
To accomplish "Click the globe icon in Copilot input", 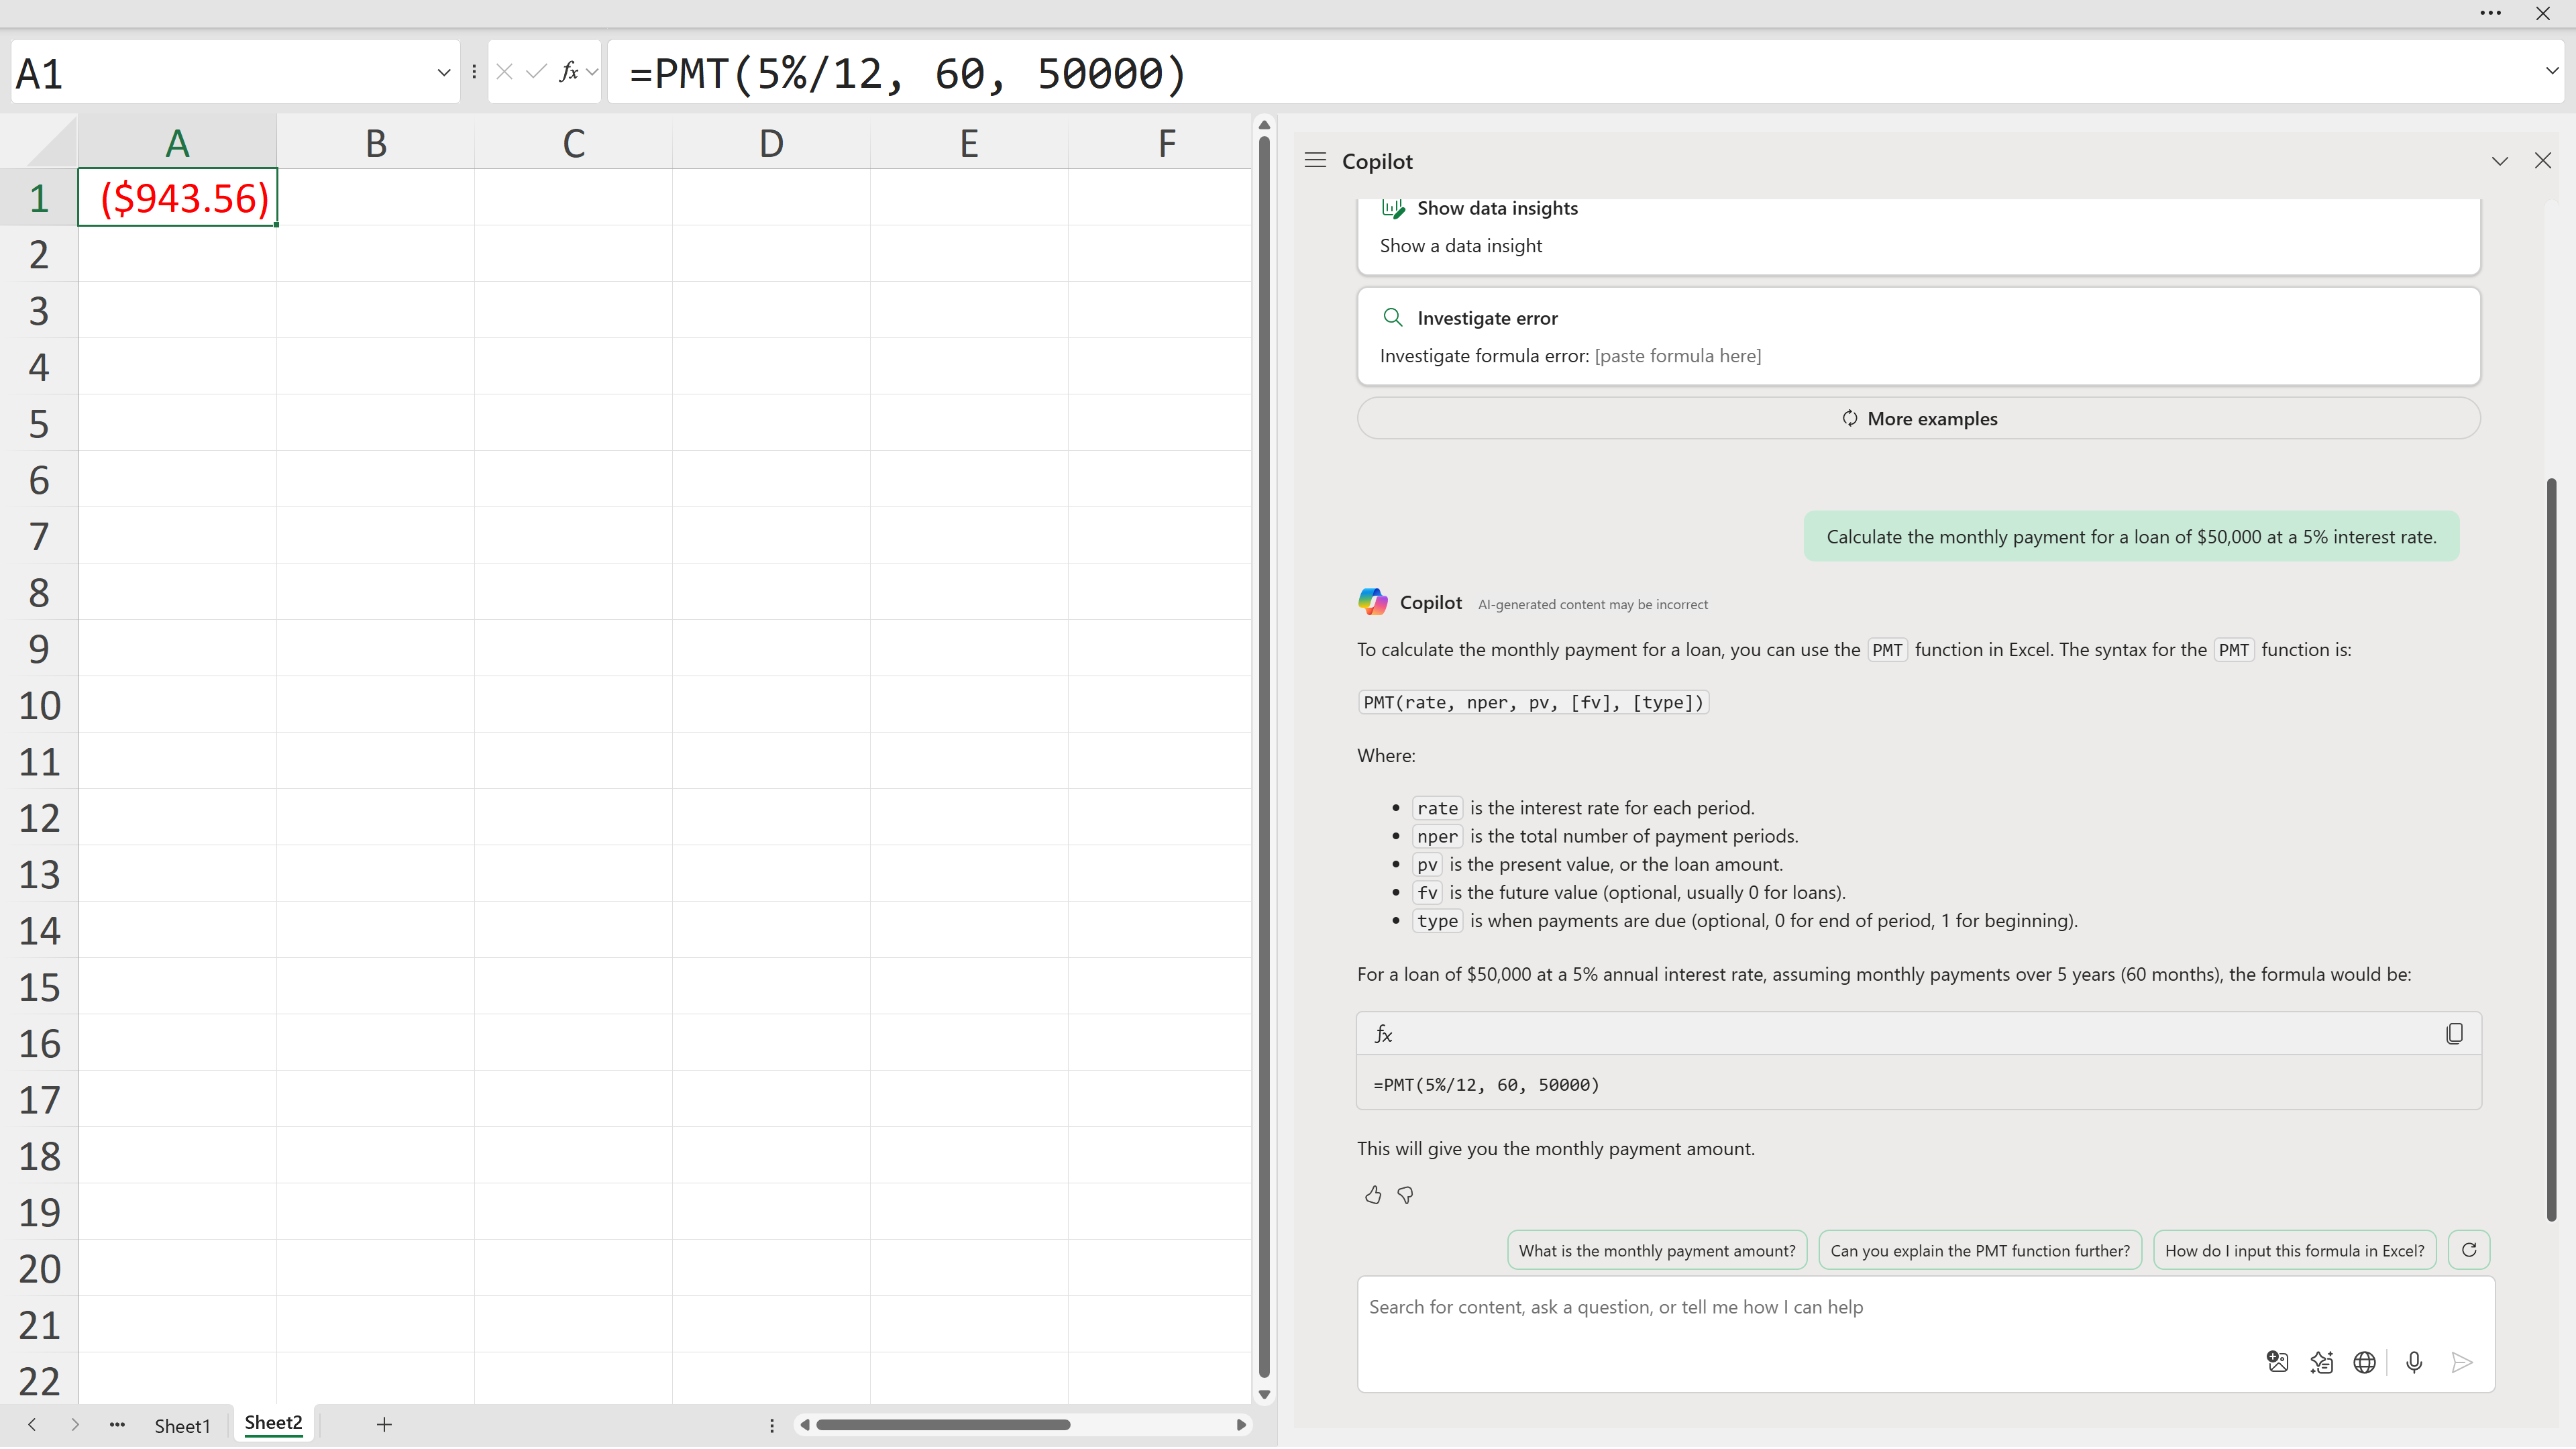I will click(x=2364, y=1363).
